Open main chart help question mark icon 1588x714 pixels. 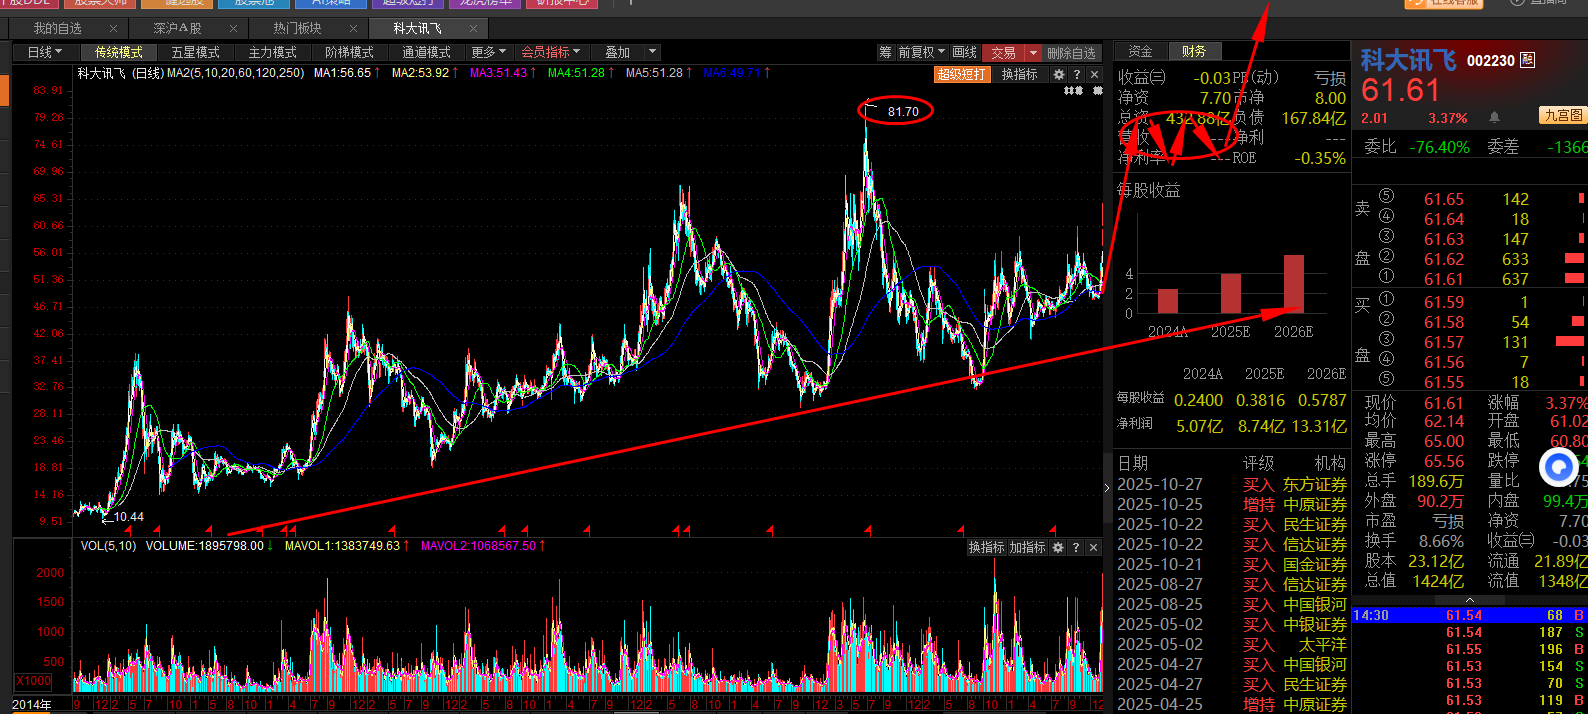[x=1077, y=75]
